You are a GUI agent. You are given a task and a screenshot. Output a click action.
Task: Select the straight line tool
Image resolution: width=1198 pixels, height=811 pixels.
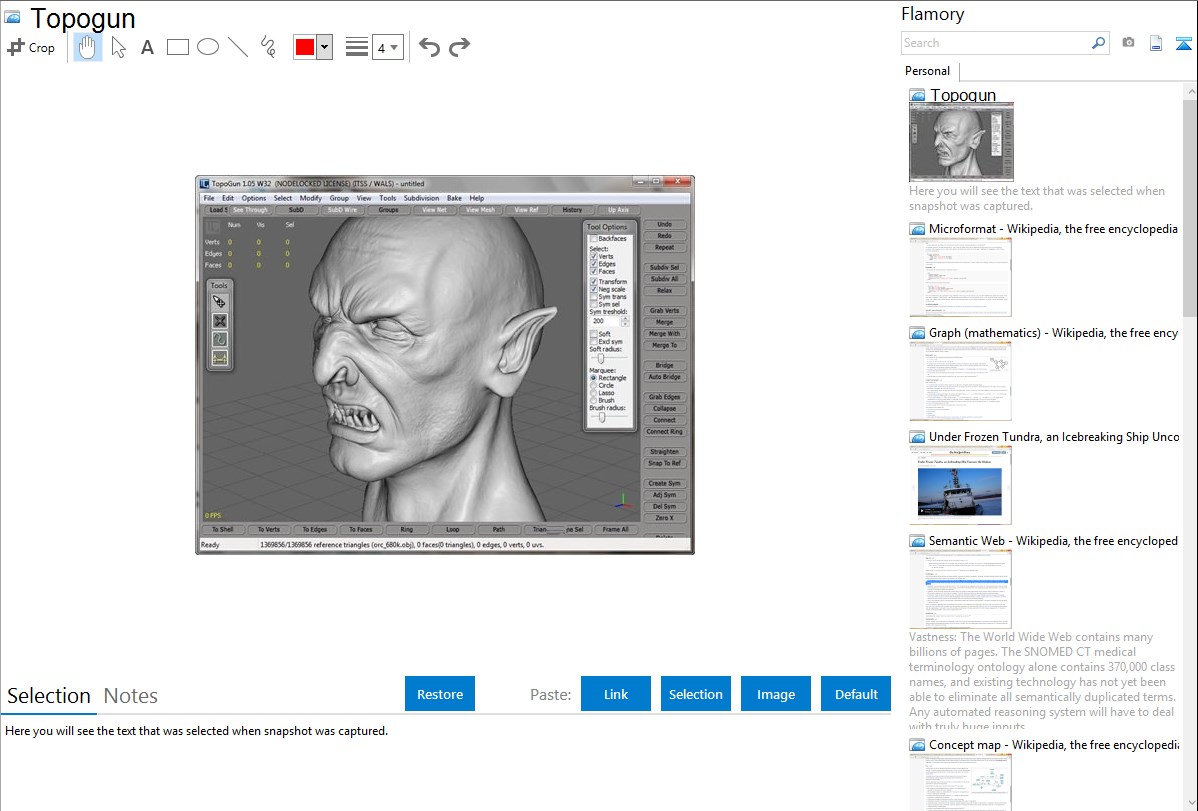(238, 47)
